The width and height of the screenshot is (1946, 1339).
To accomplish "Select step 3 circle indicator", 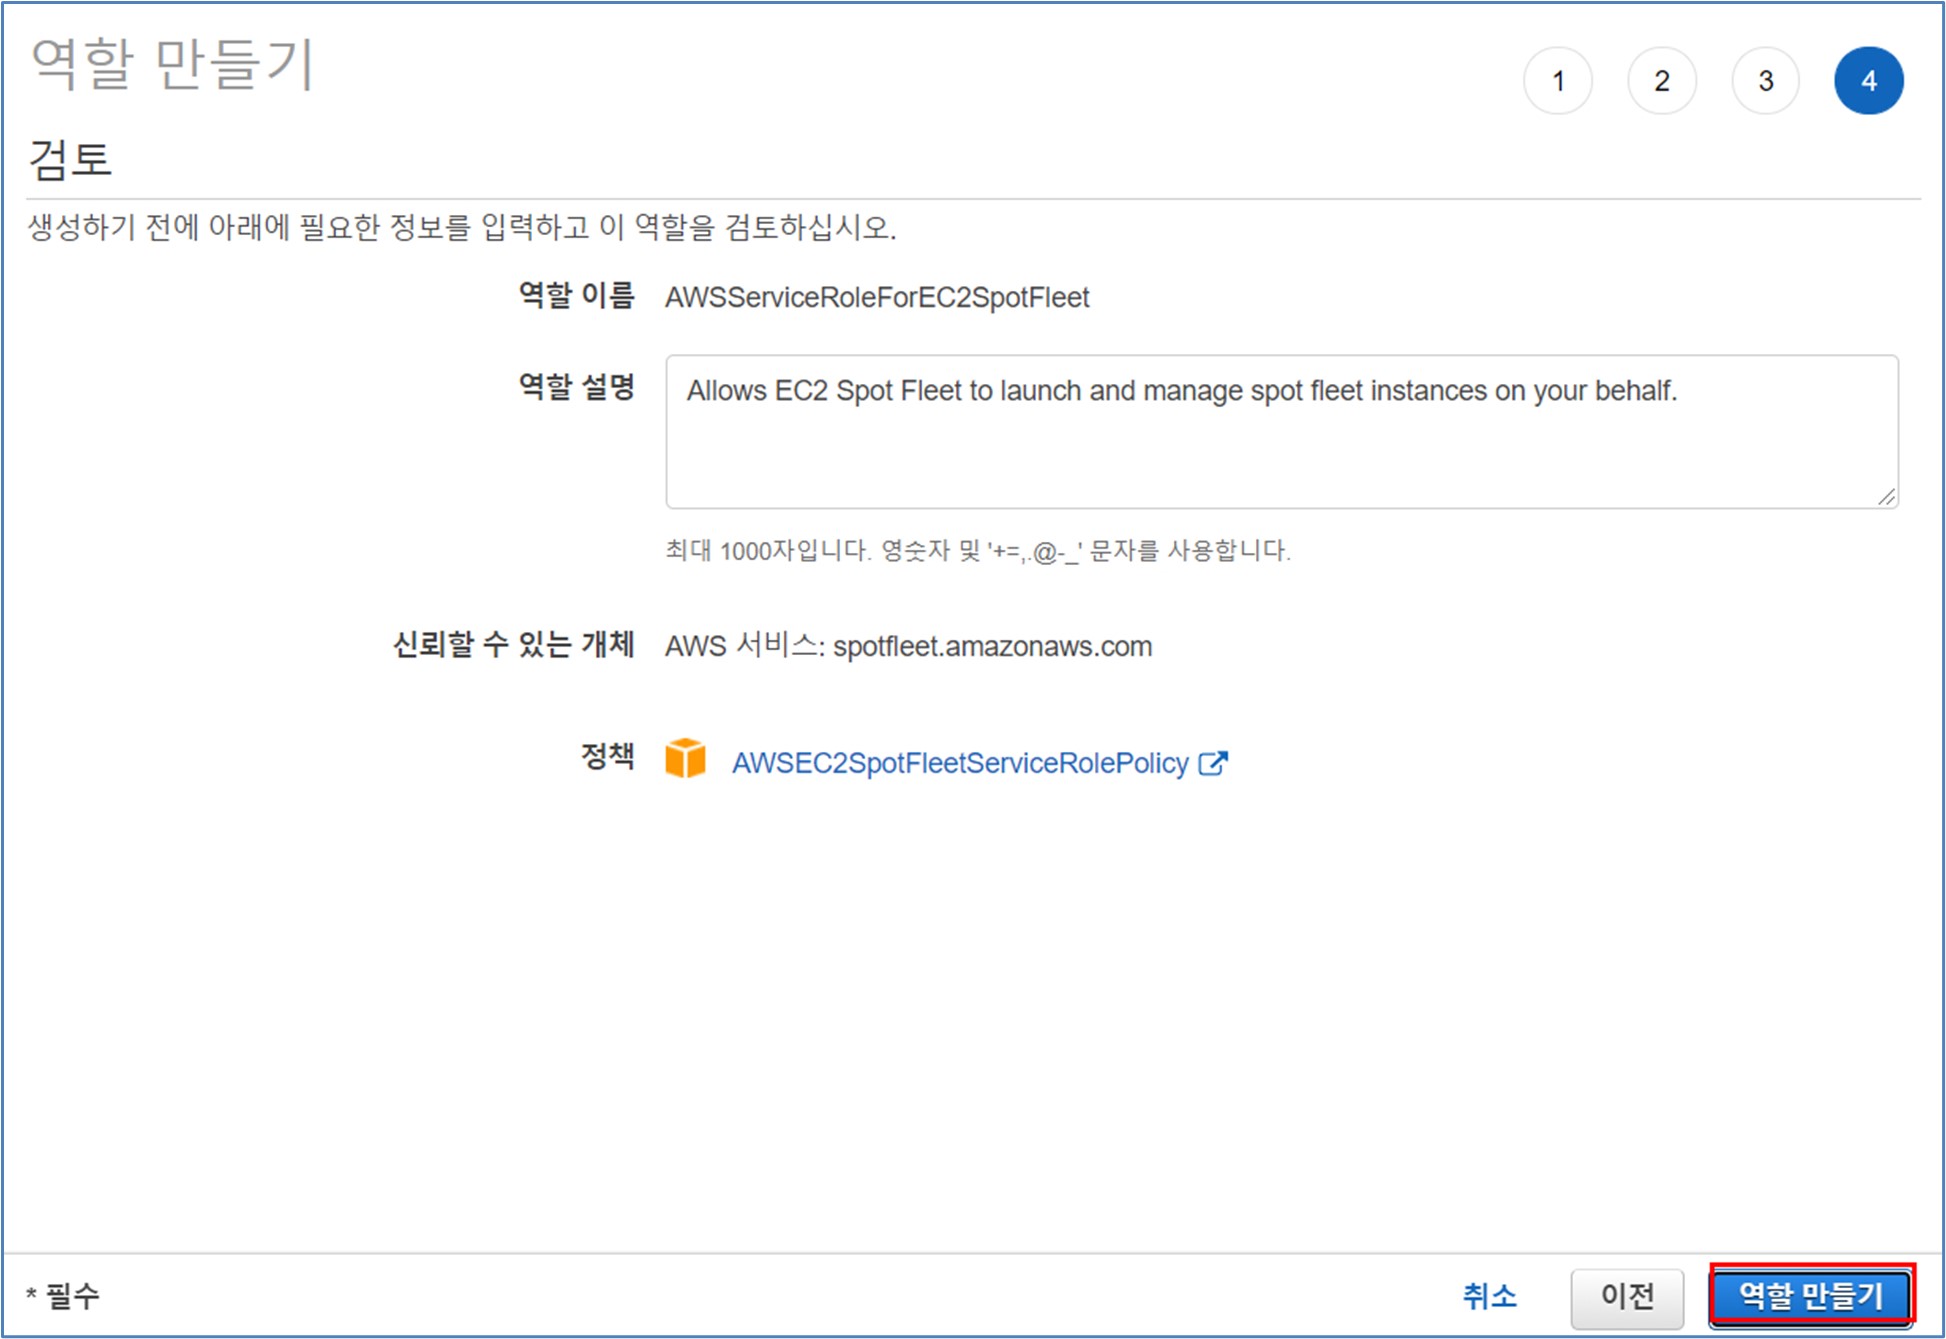I will pyautogui.click(x=1765, y=81).
